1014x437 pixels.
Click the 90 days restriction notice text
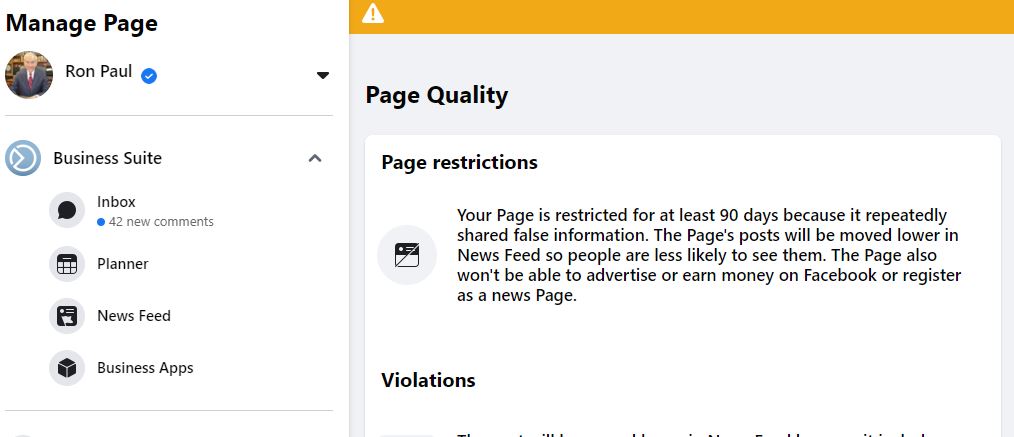pyautogui.click(x=709, y=255)
